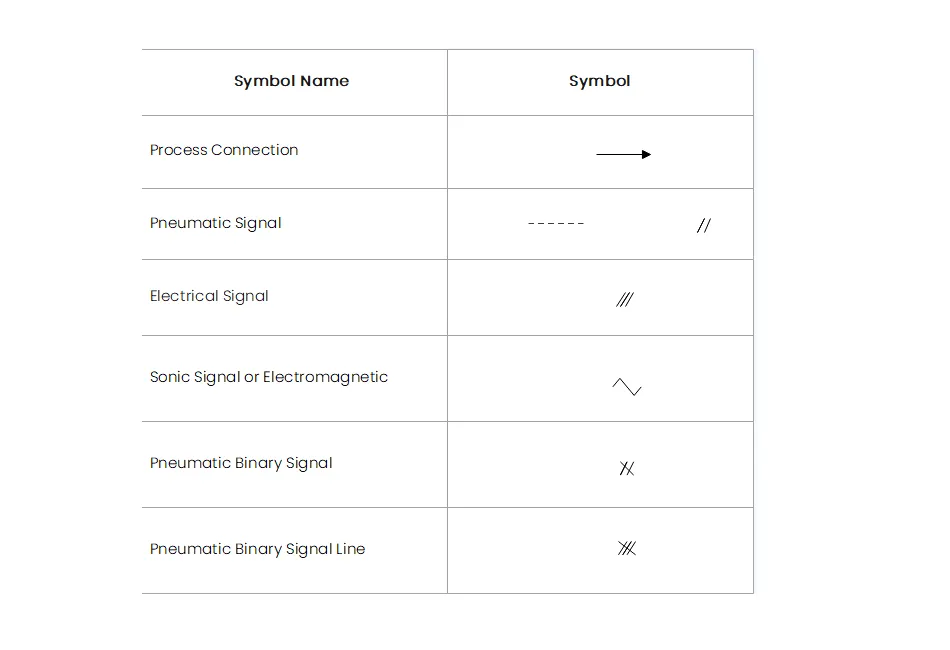Image resolution: width=950 pixels, height=650 pixels.
Task: Click the "Pneumatic Binary Signal" row name
Action: coord(240,463)
